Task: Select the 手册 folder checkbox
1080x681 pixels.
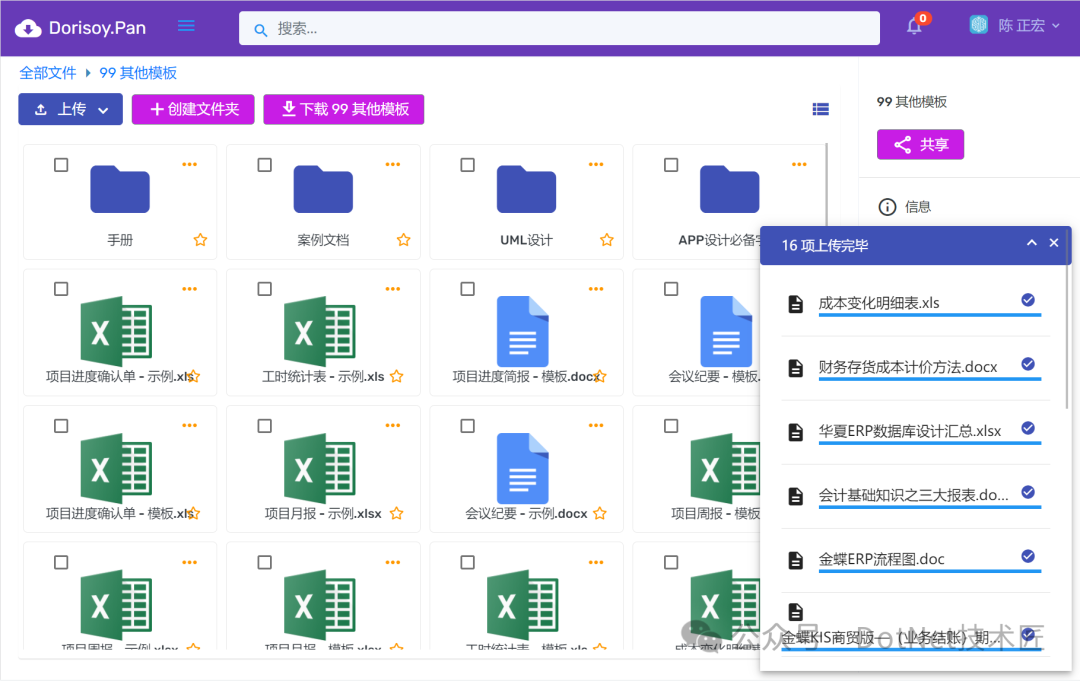Action: (x=61, y=165)
